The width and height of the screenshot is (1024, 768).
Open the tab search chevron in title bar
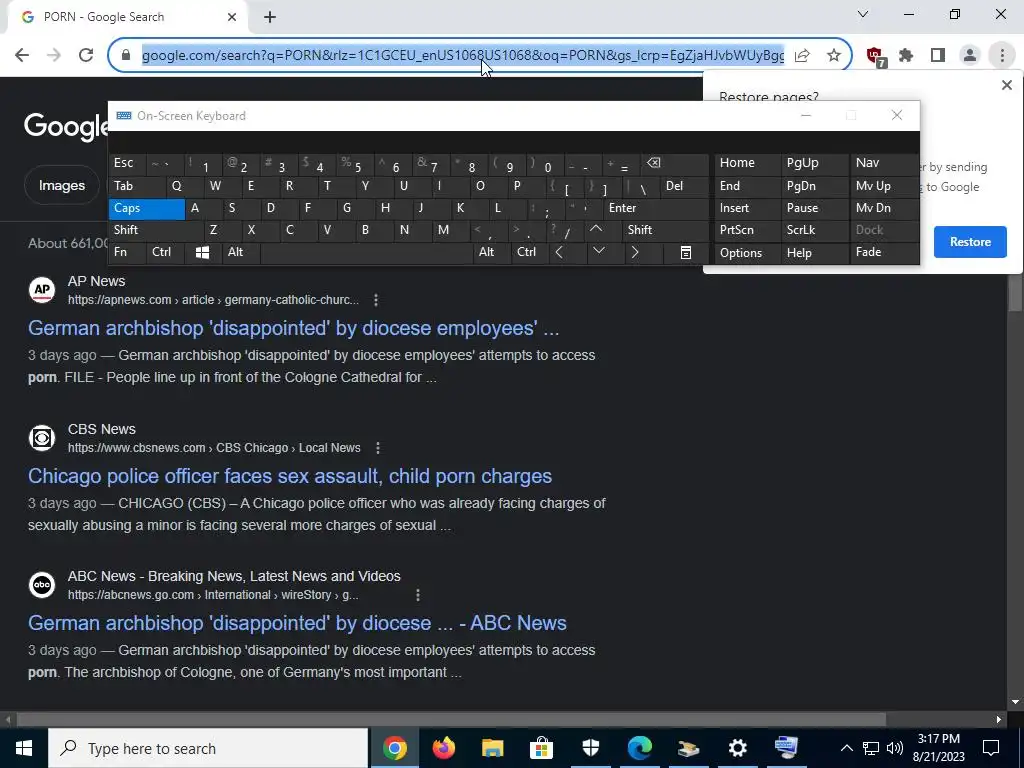click(863, 14)
